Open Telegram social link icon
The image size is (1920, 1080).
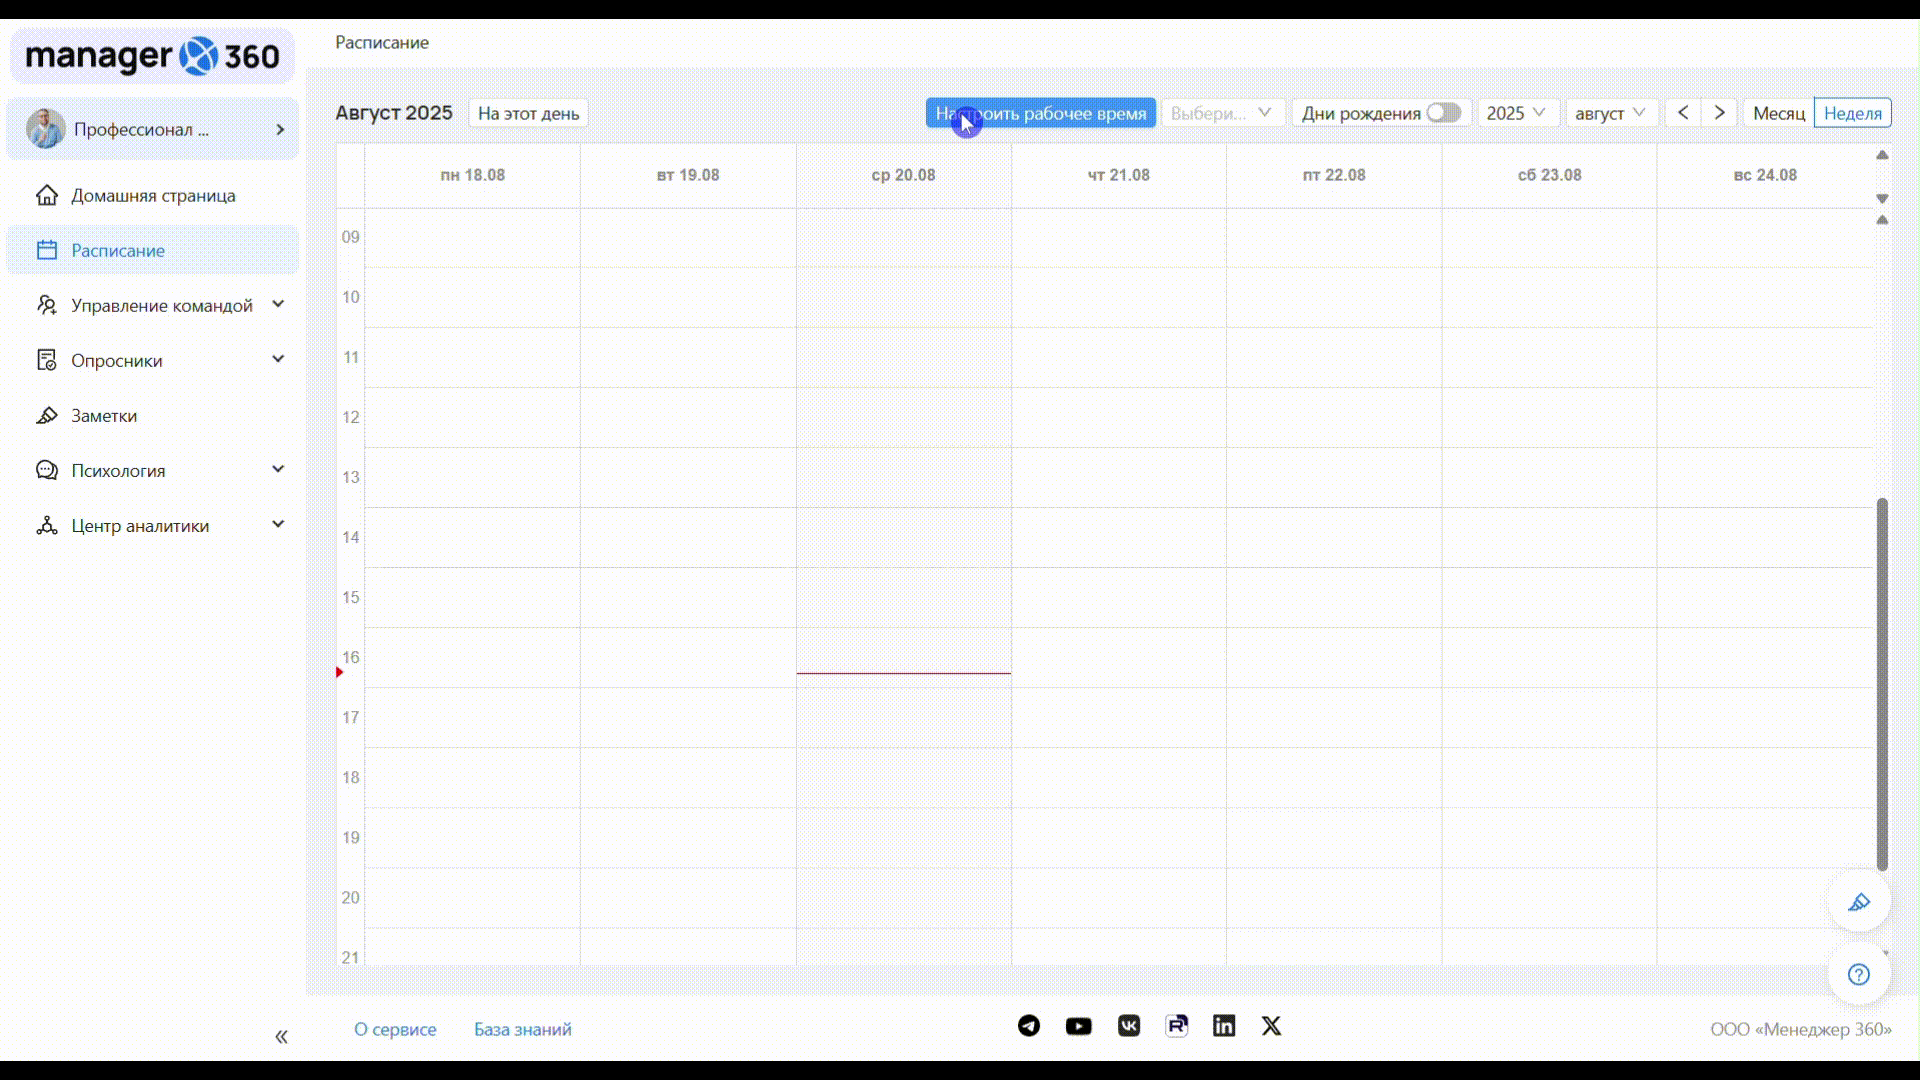(1029, 1026)
